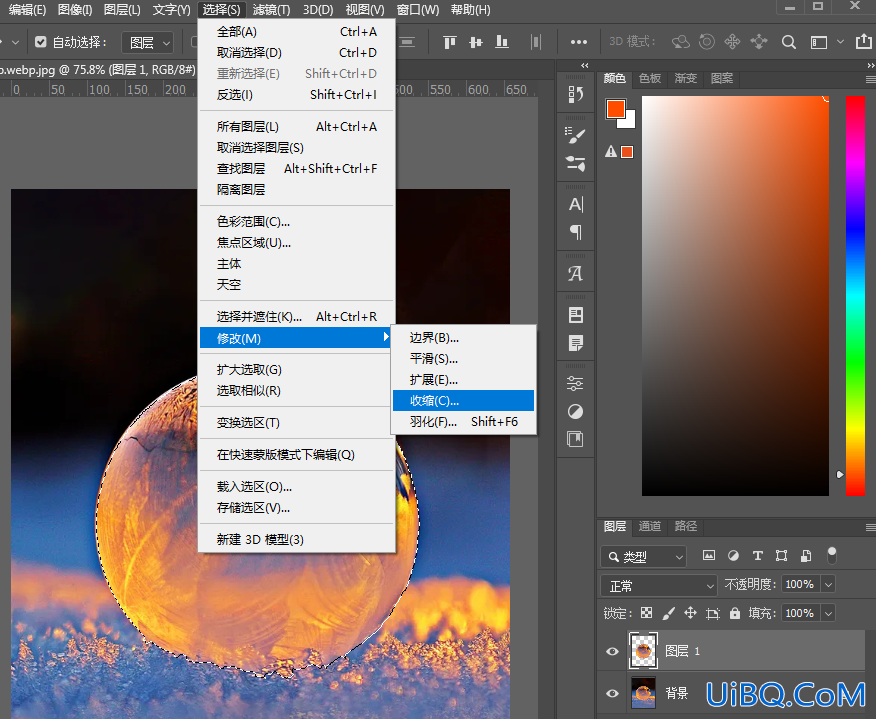Viewport: 876px width, 719px height.
Task: Select 取消选择(D) menu entry
Action: (297, 53)
